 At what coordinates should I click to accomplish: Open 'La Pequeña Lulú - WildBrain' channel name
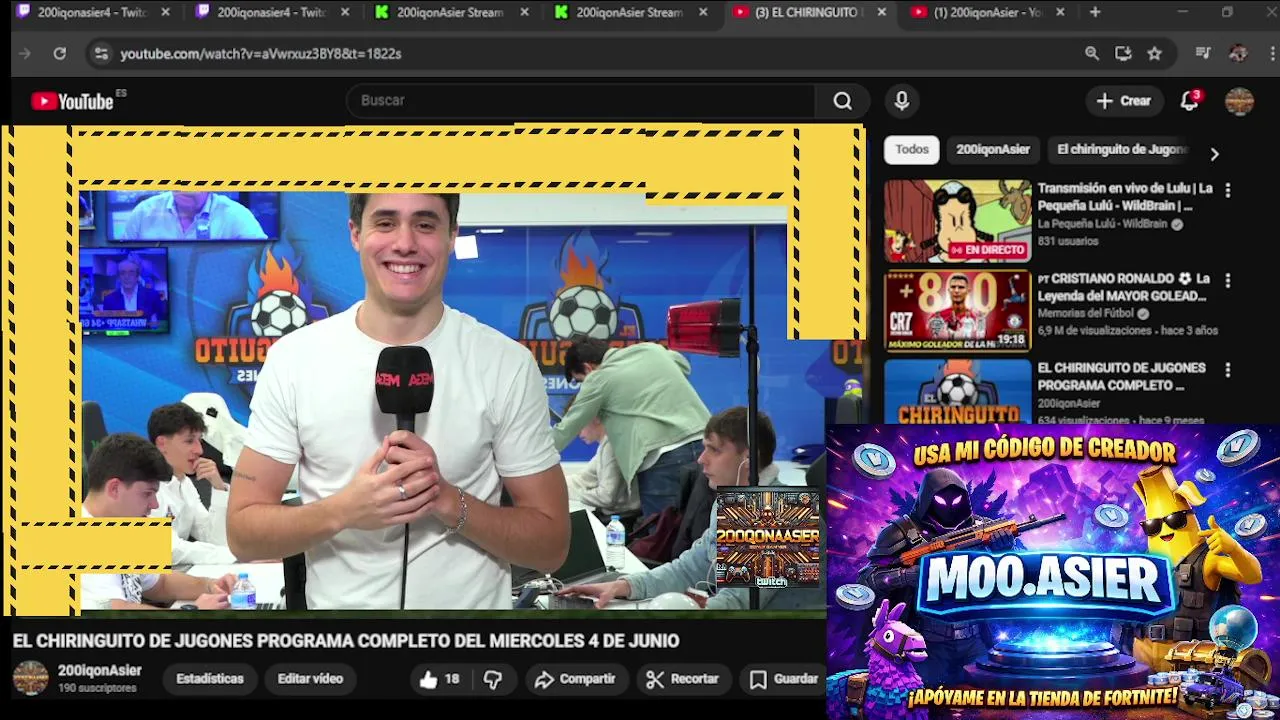coord(1102,224)
